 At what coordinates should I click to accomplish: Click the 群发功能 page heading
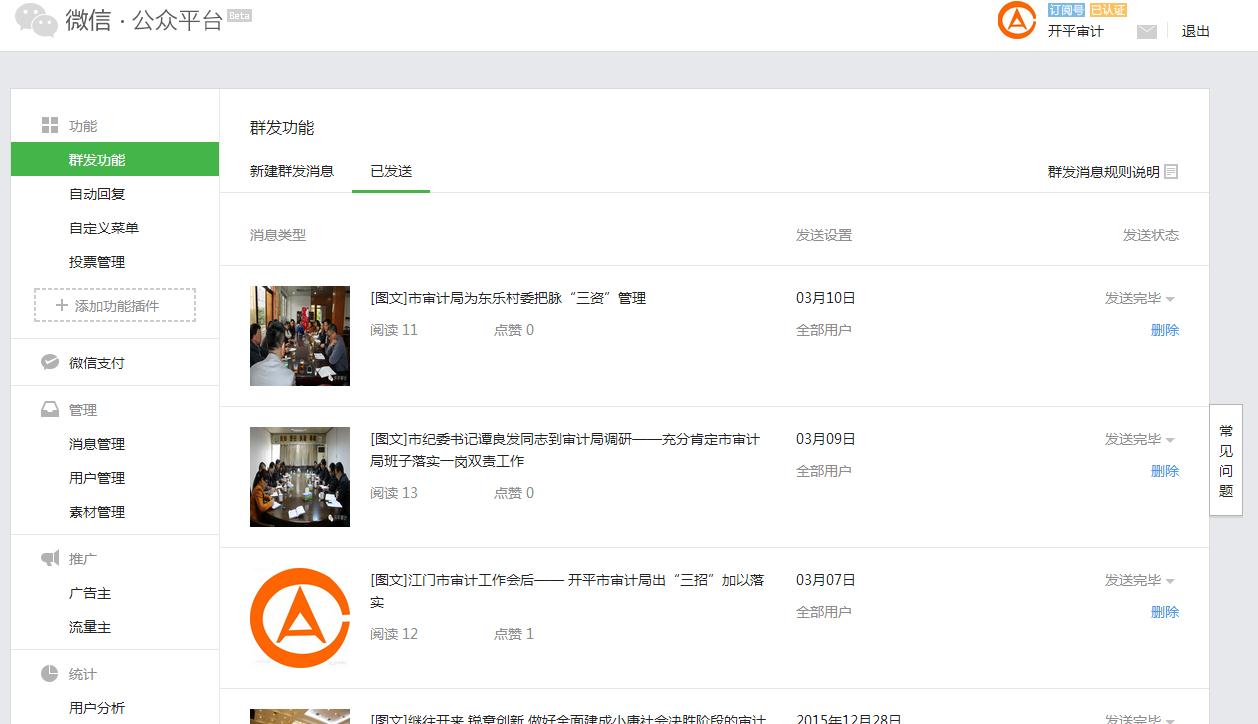point(282,128)
